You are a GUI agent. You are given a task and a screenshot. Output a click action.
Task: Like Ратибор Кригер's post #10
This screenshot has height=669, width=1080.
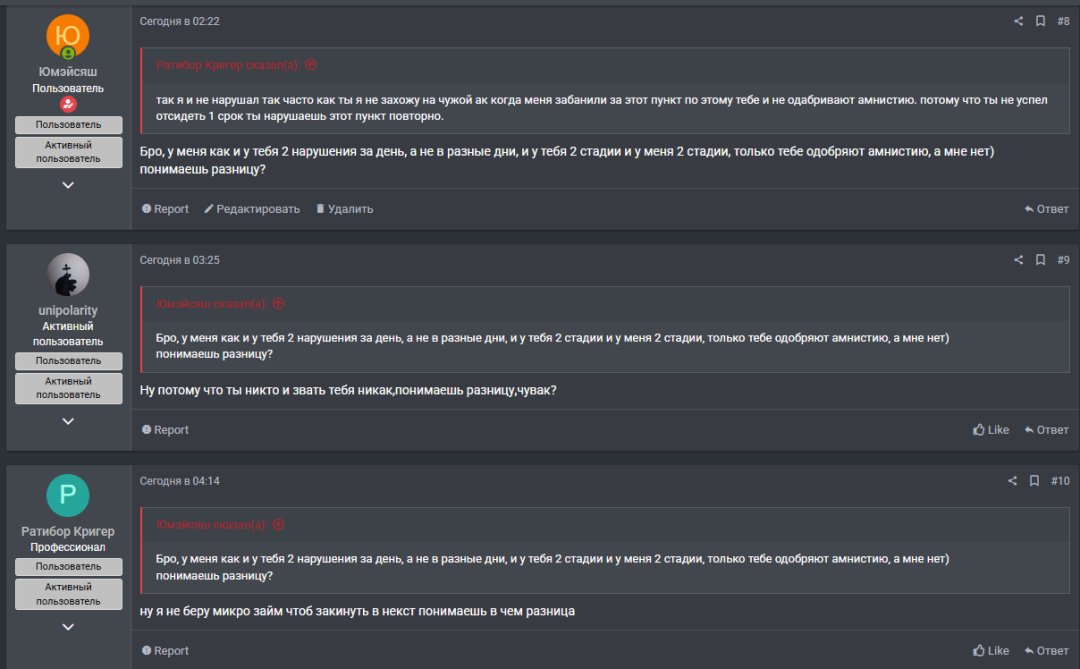[991, 651]
